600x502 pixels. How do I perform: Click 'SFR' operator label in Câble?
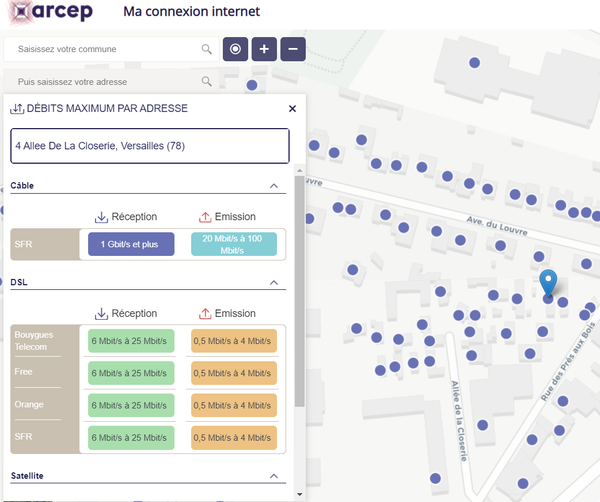click(x=23, y=244)
